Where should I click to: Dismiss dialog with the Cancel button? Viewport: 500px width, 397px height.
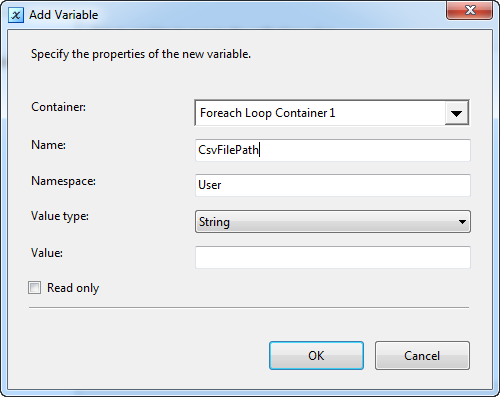(422, 355)
